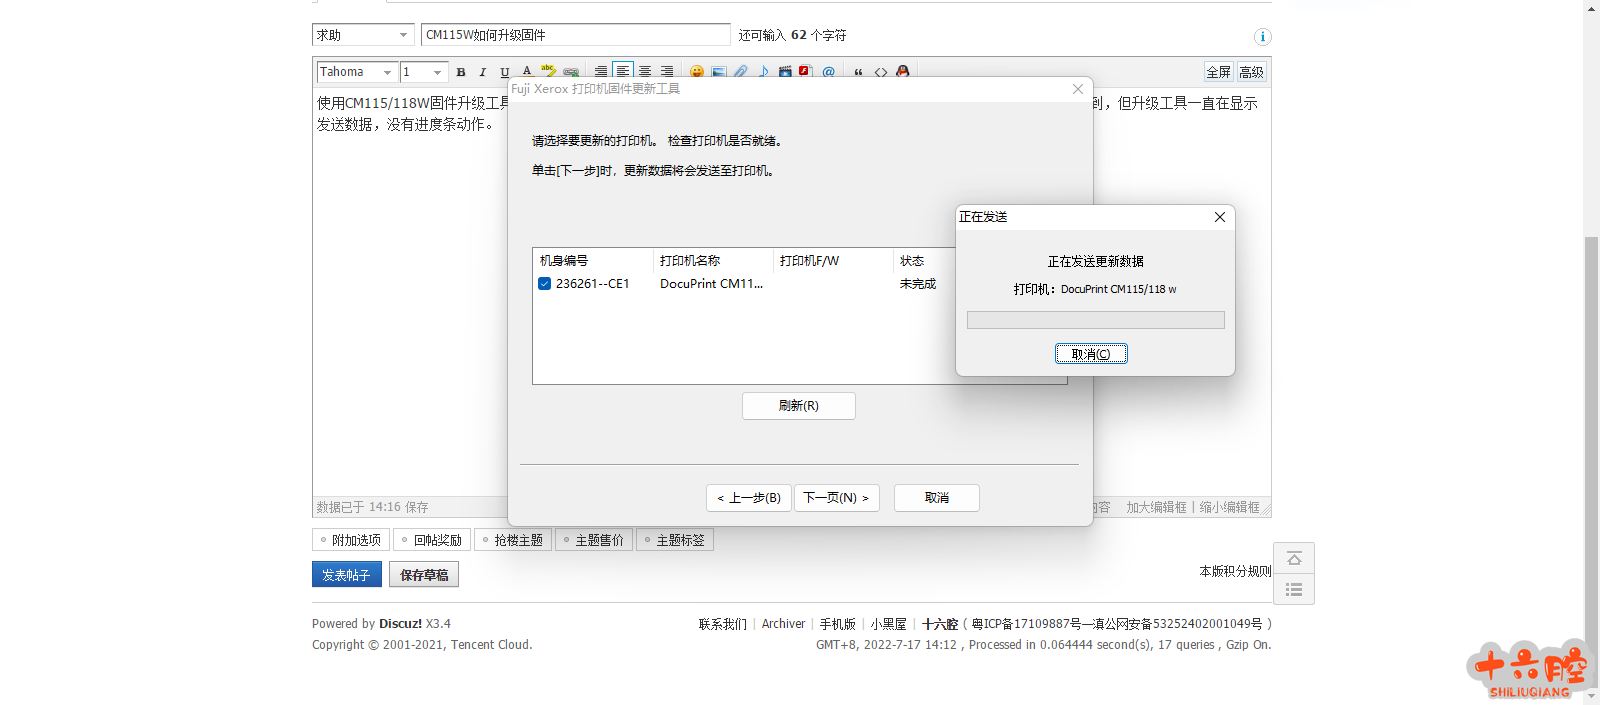Click the first alignment icon, left of the highlighted one
Screen dimensions: 1600x705
click(x=601, y=72)
